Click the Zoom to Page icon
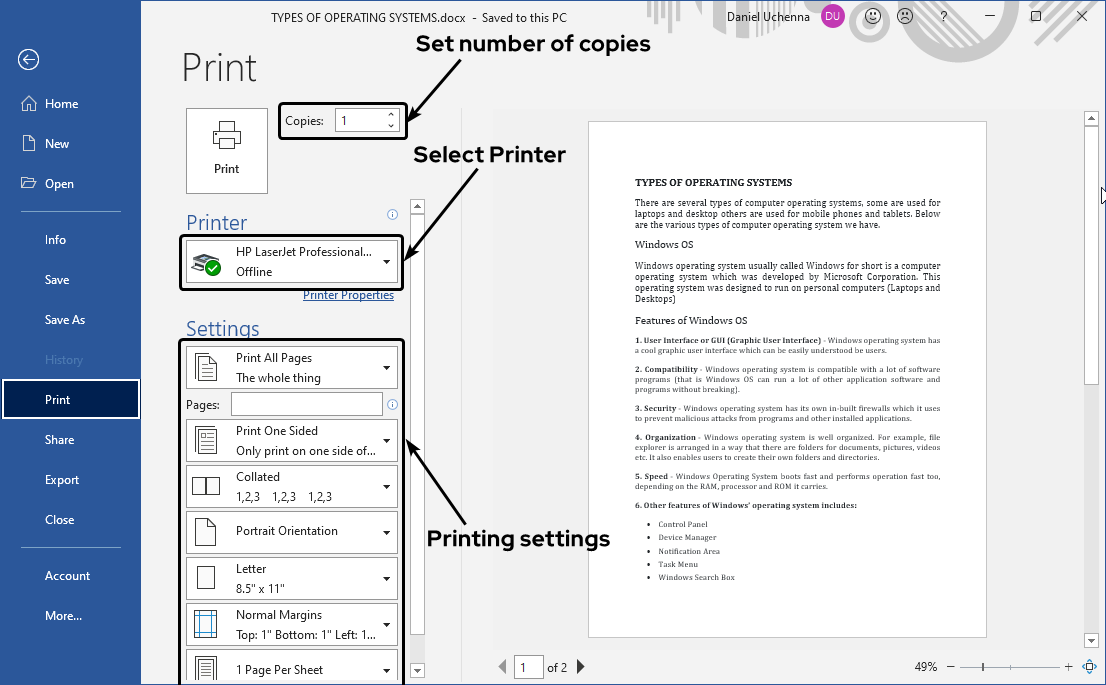 (1090, 666)
